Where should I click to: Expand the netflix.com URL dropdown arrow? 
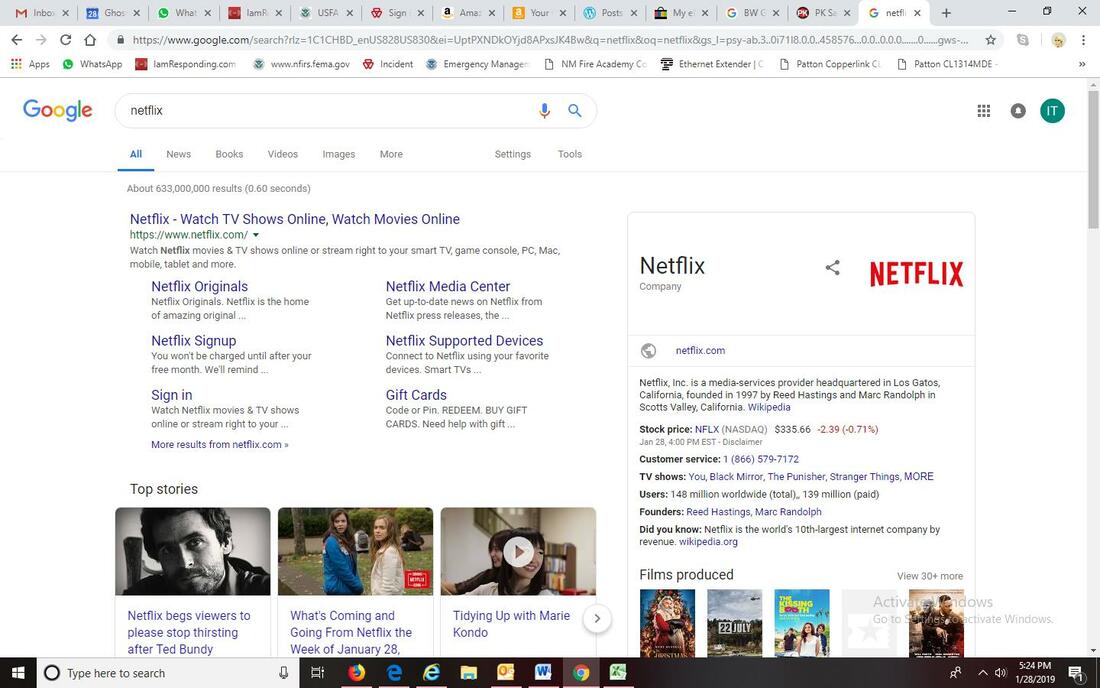256,235
